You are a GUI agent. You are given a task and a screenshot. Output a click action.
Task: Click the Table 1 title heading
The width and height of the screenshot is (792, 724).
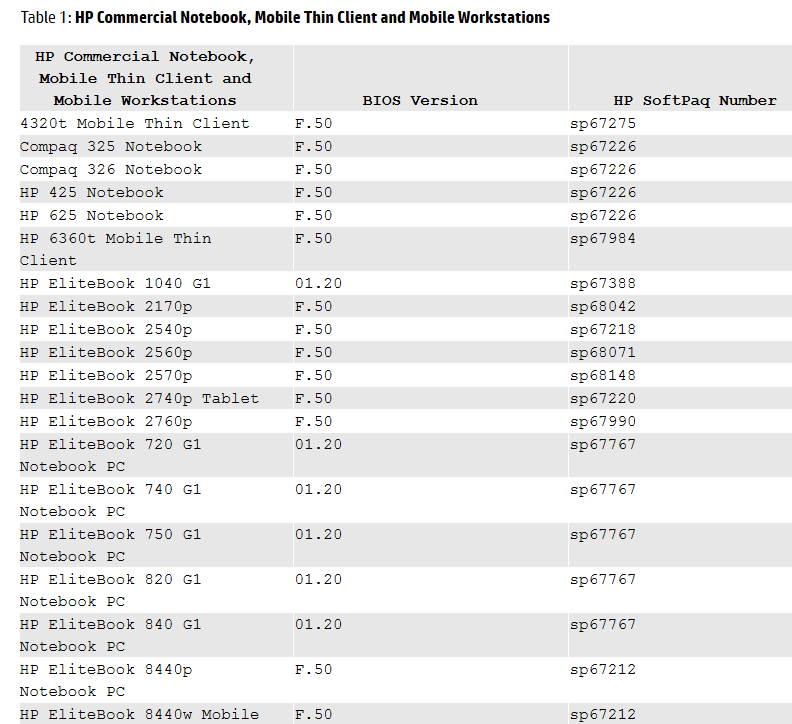(x=285, y=18)
